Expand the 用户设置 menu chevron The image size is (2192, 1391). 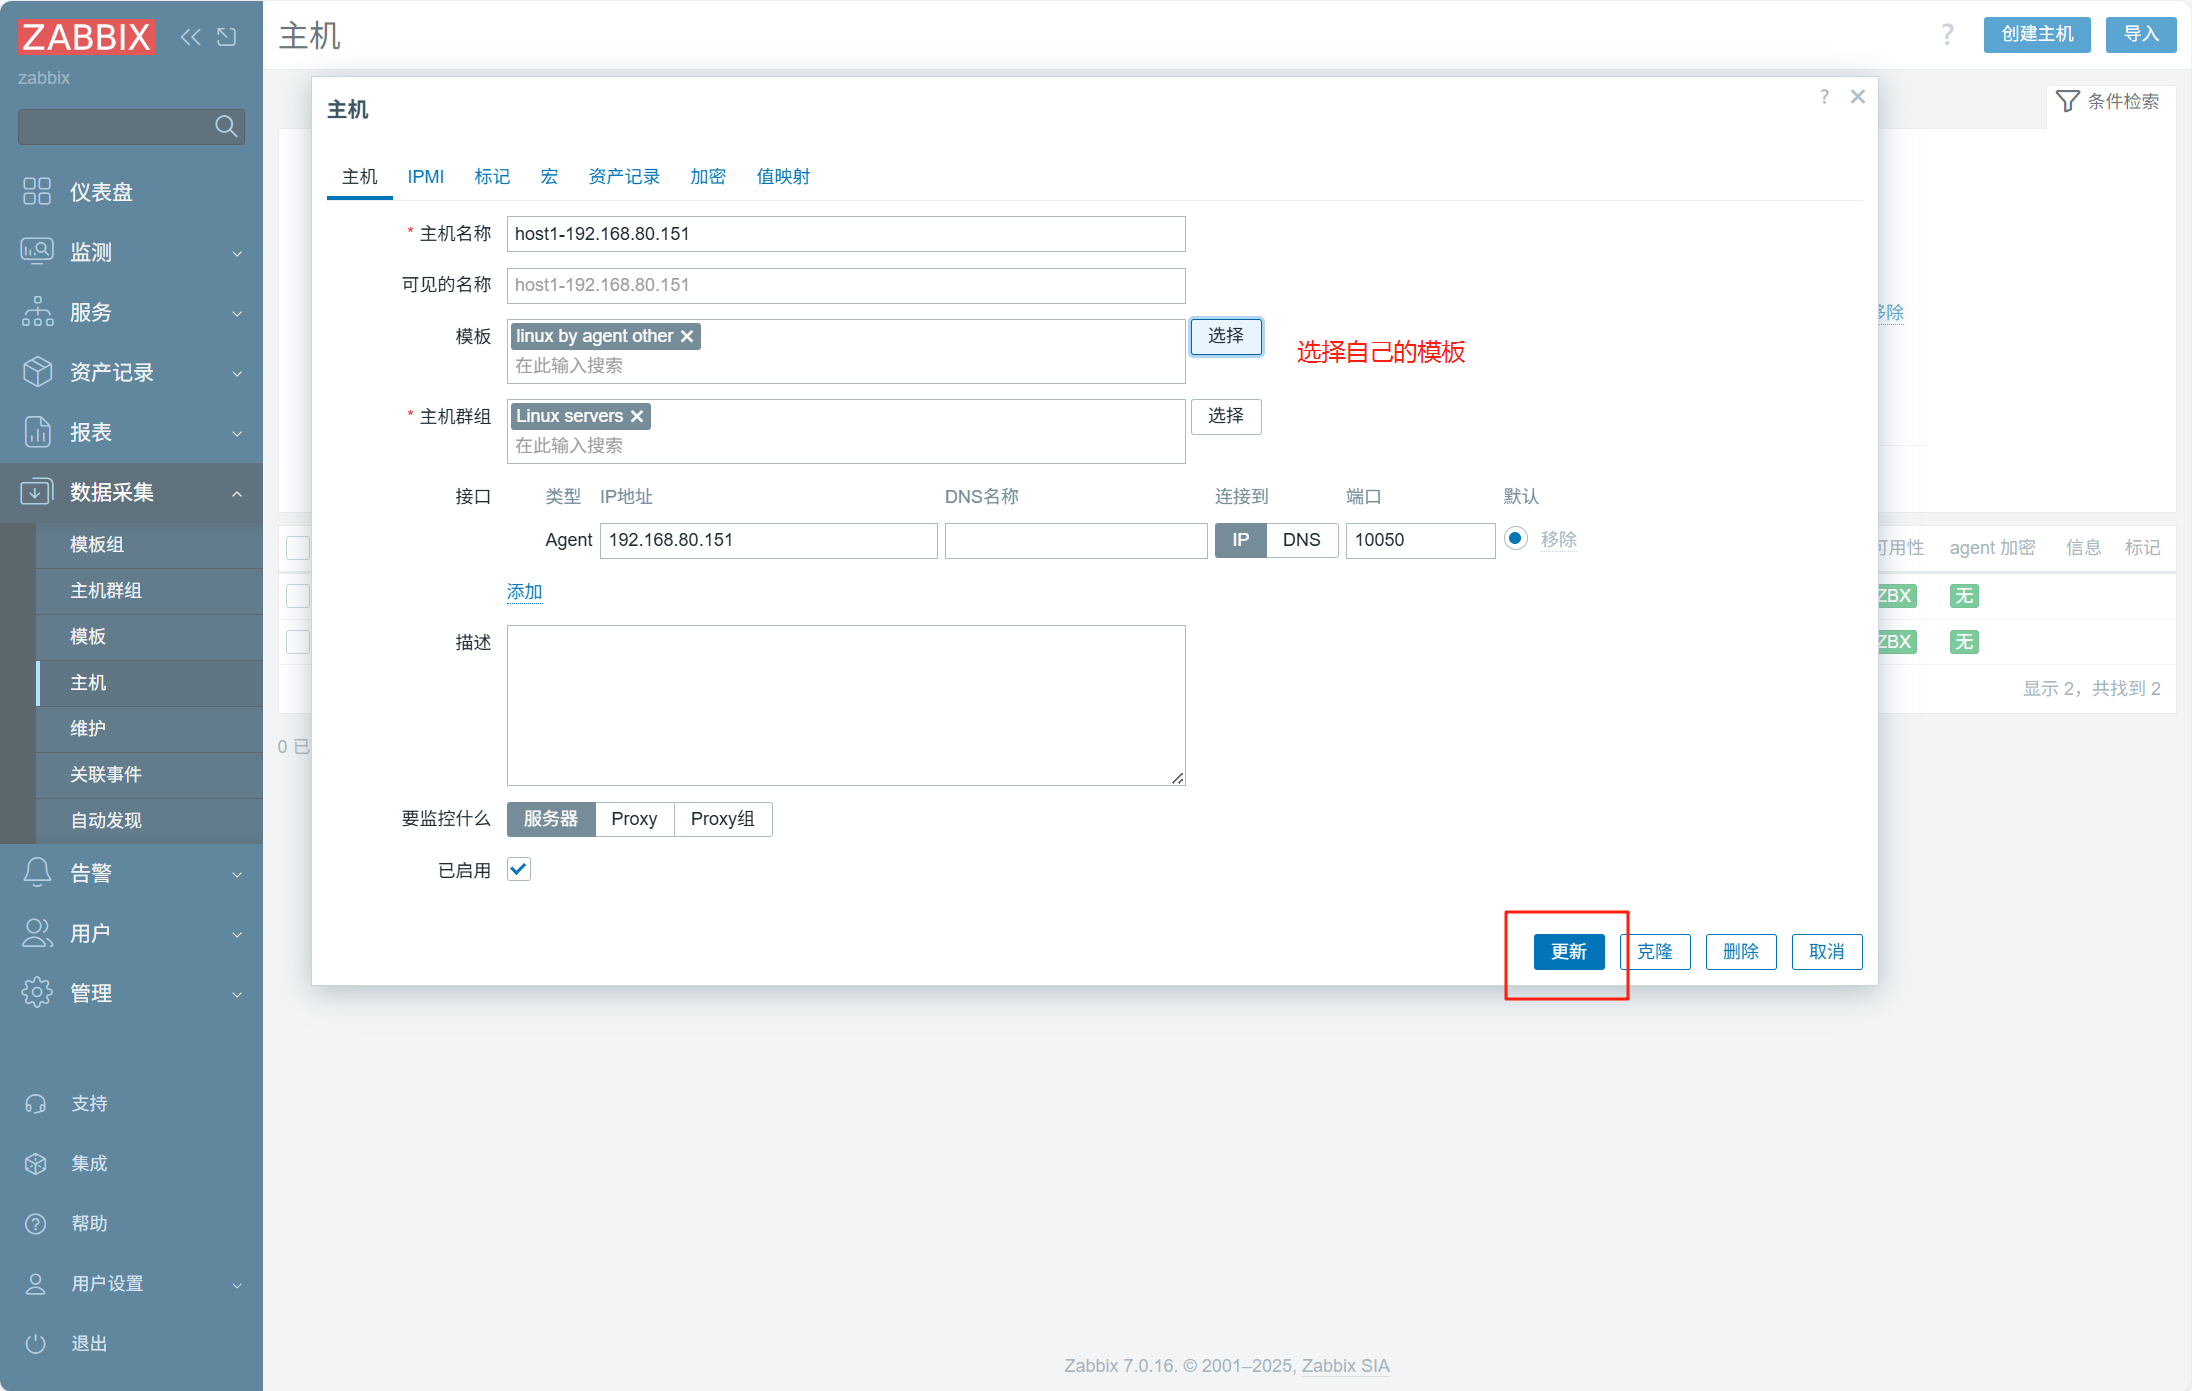[237, 1285]
